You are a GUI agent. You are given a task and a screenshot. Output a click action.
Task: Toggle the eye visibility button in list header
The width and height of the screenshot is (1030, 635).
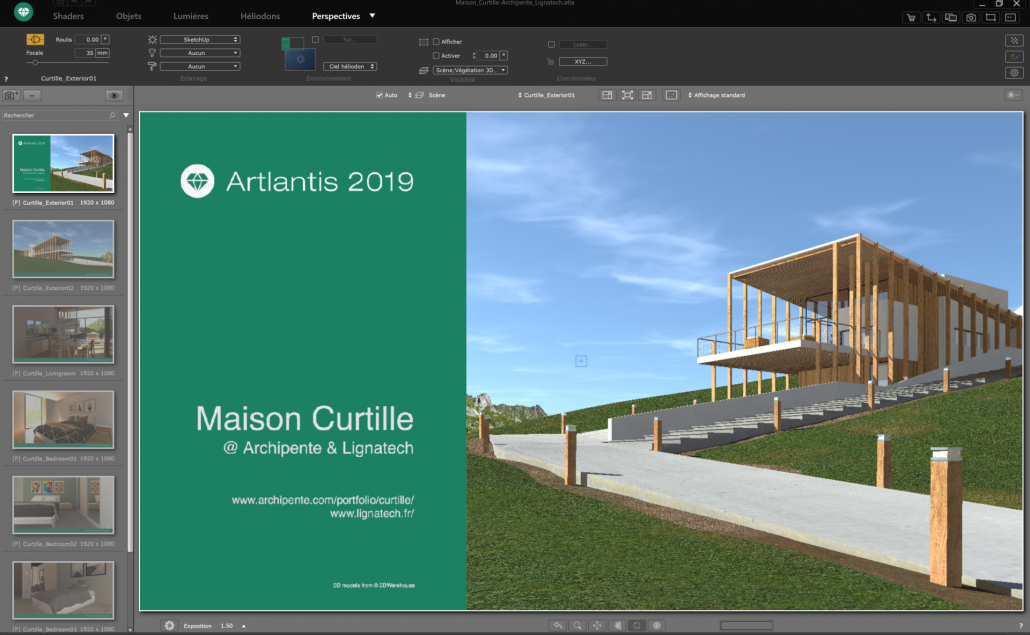click(114, 96)
